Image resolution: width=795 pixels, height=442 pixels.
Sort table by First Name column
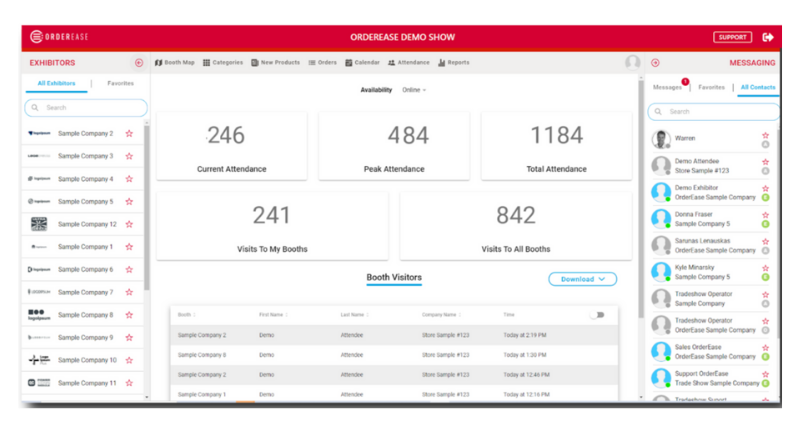tap(273, 315)
